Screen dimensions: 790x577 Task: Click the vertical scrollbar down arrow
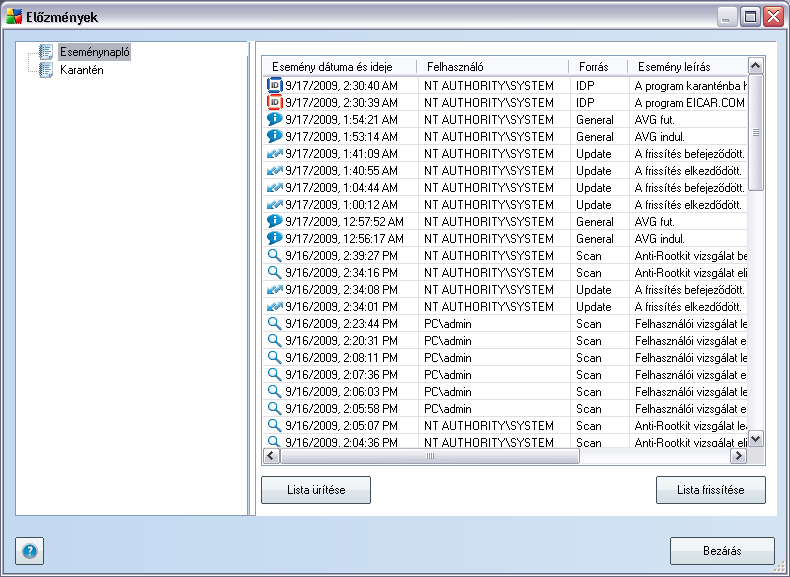[x=756, y=438]
